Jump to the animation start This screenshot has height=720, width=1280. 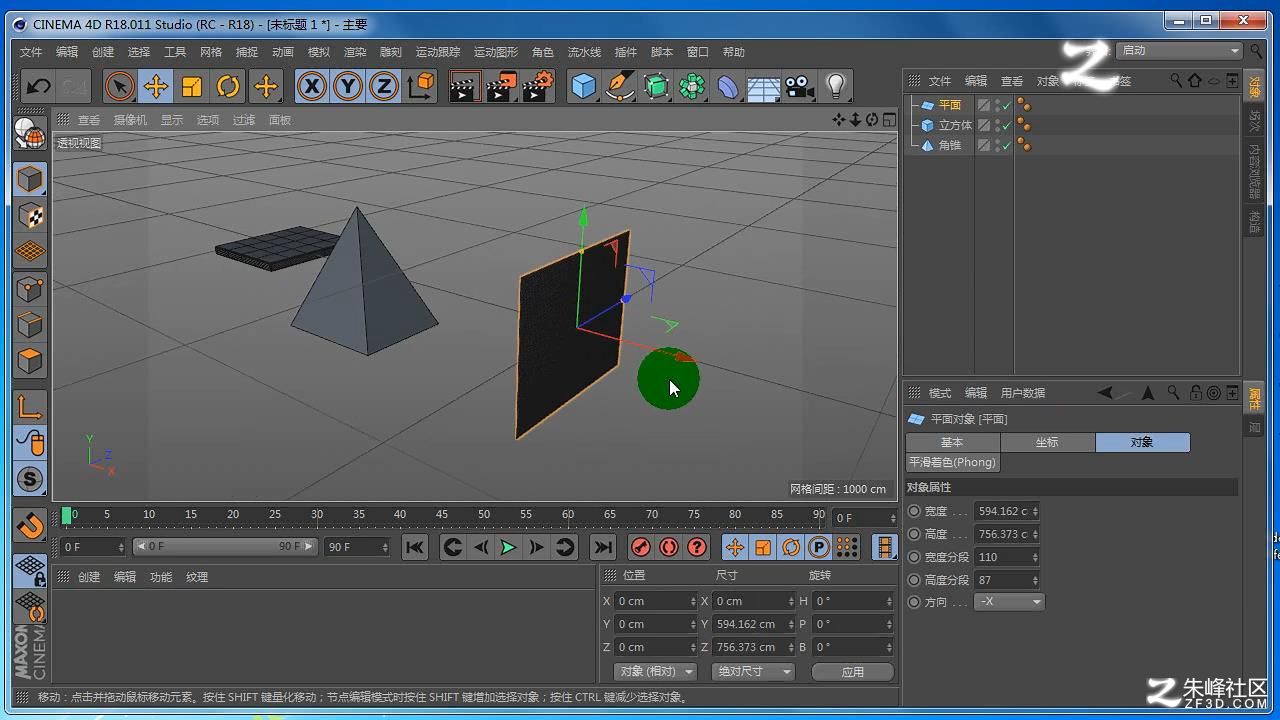pyautogui.click(x=415, y=547)
